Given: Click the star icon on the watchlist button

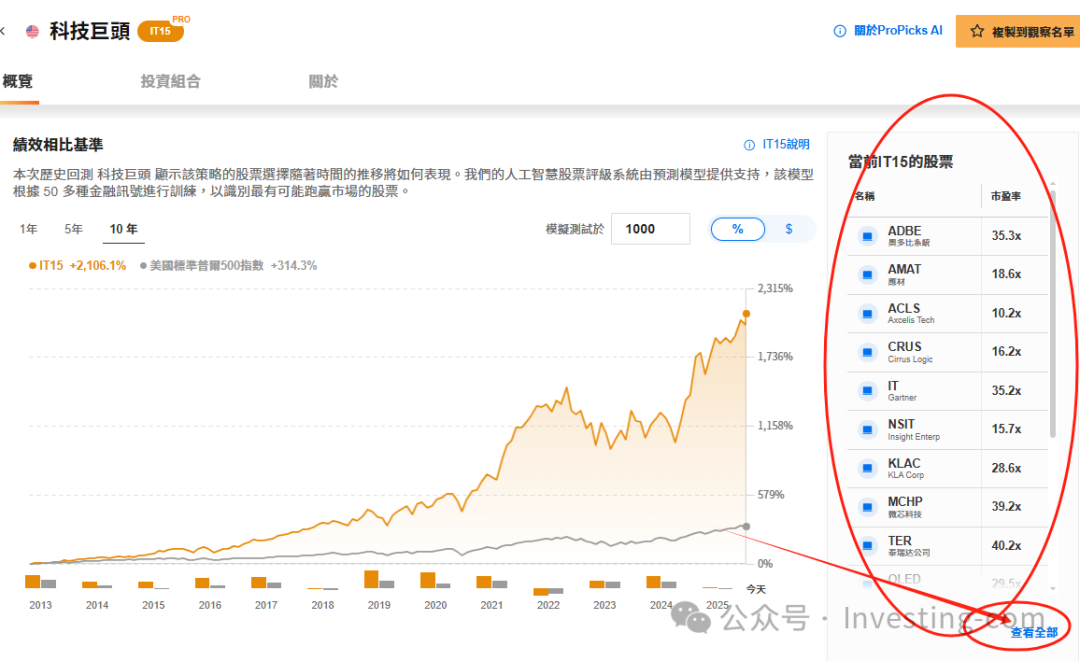Looking at the screenshot, I should [x=977, y=32].
